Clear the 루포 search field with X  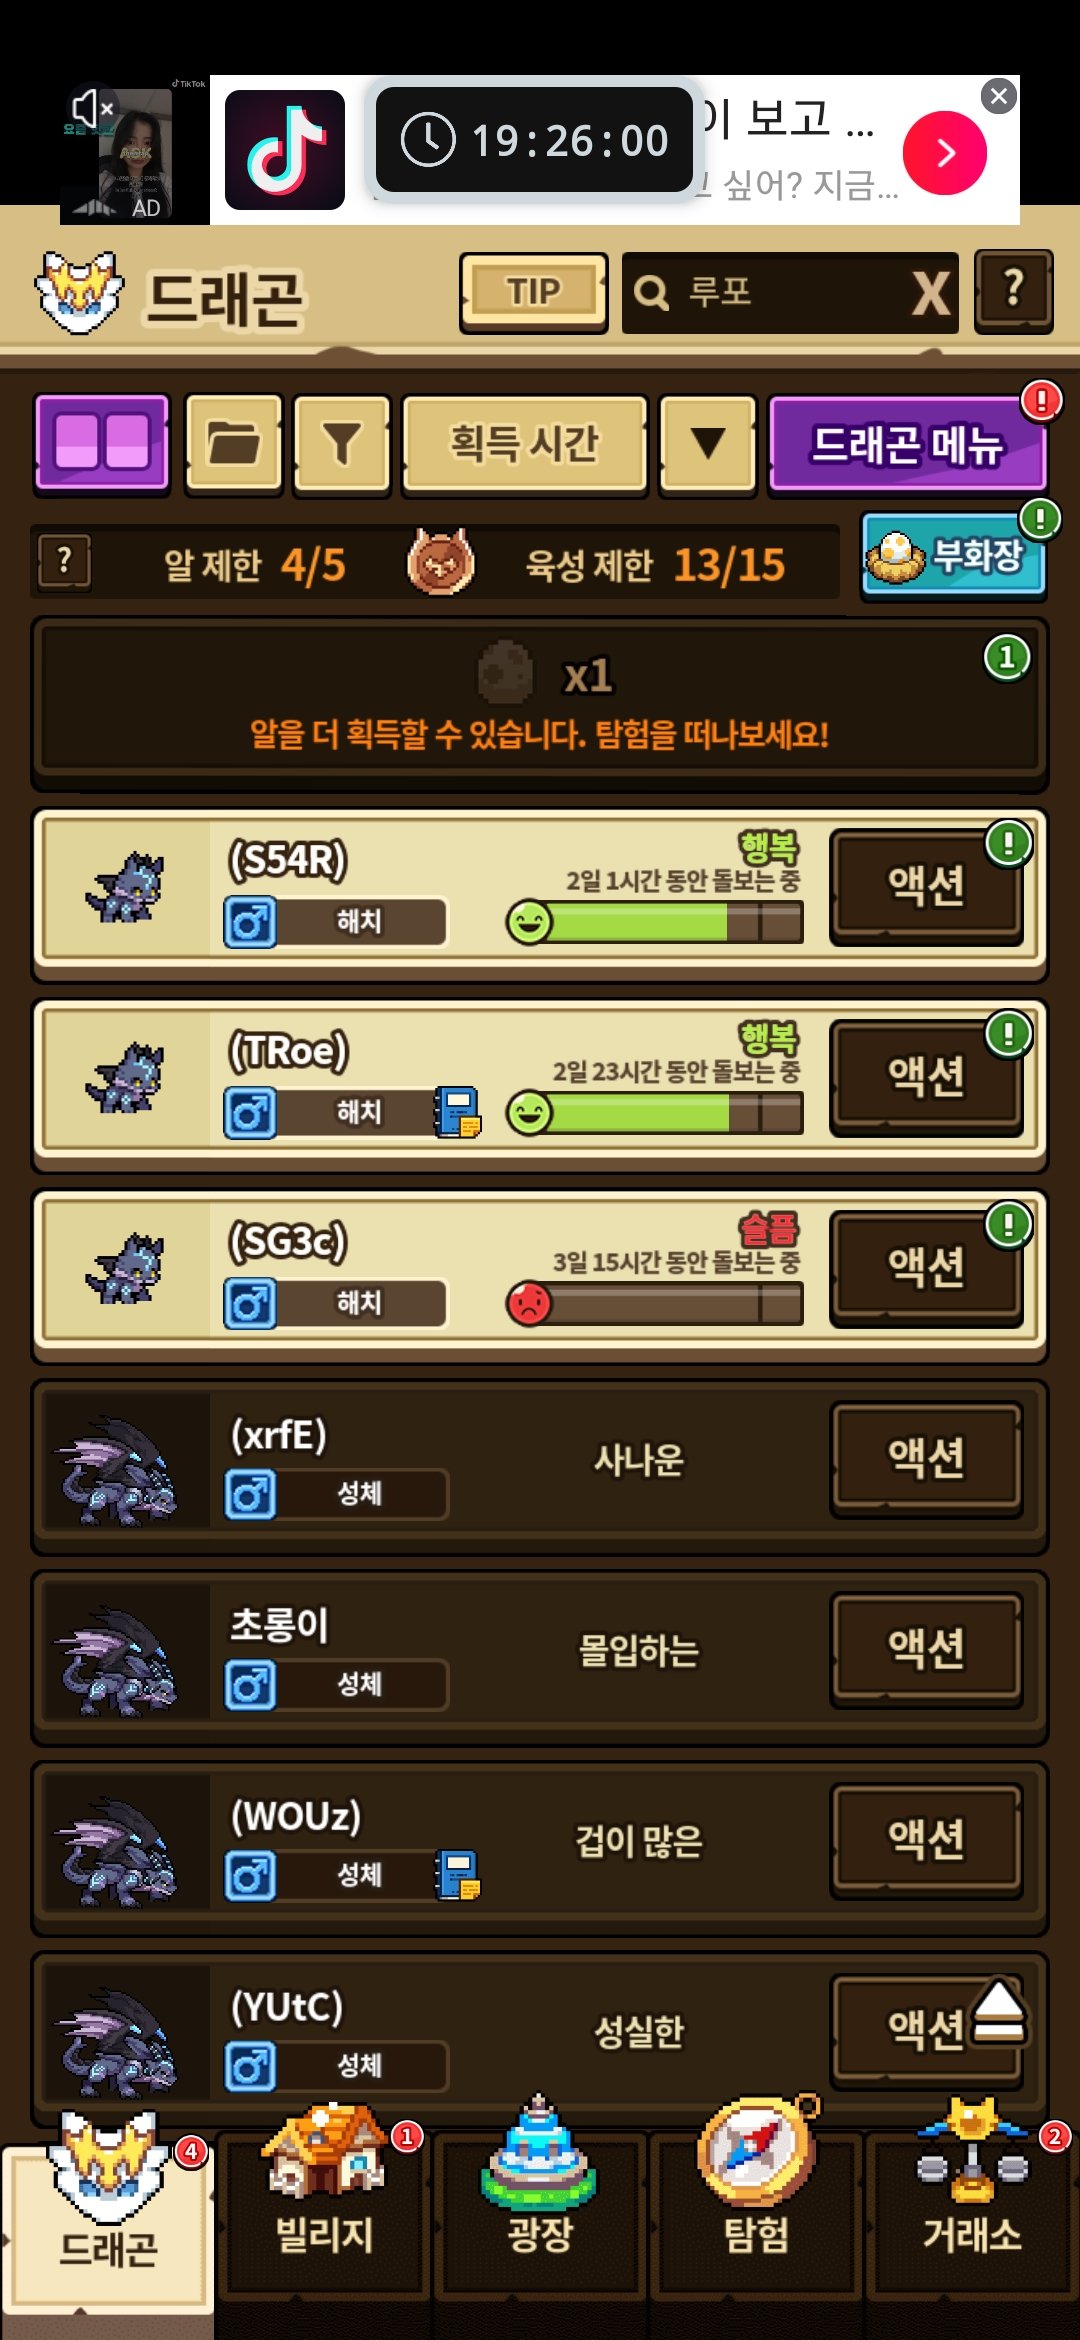pyautogui.click(x=931, y=293)
